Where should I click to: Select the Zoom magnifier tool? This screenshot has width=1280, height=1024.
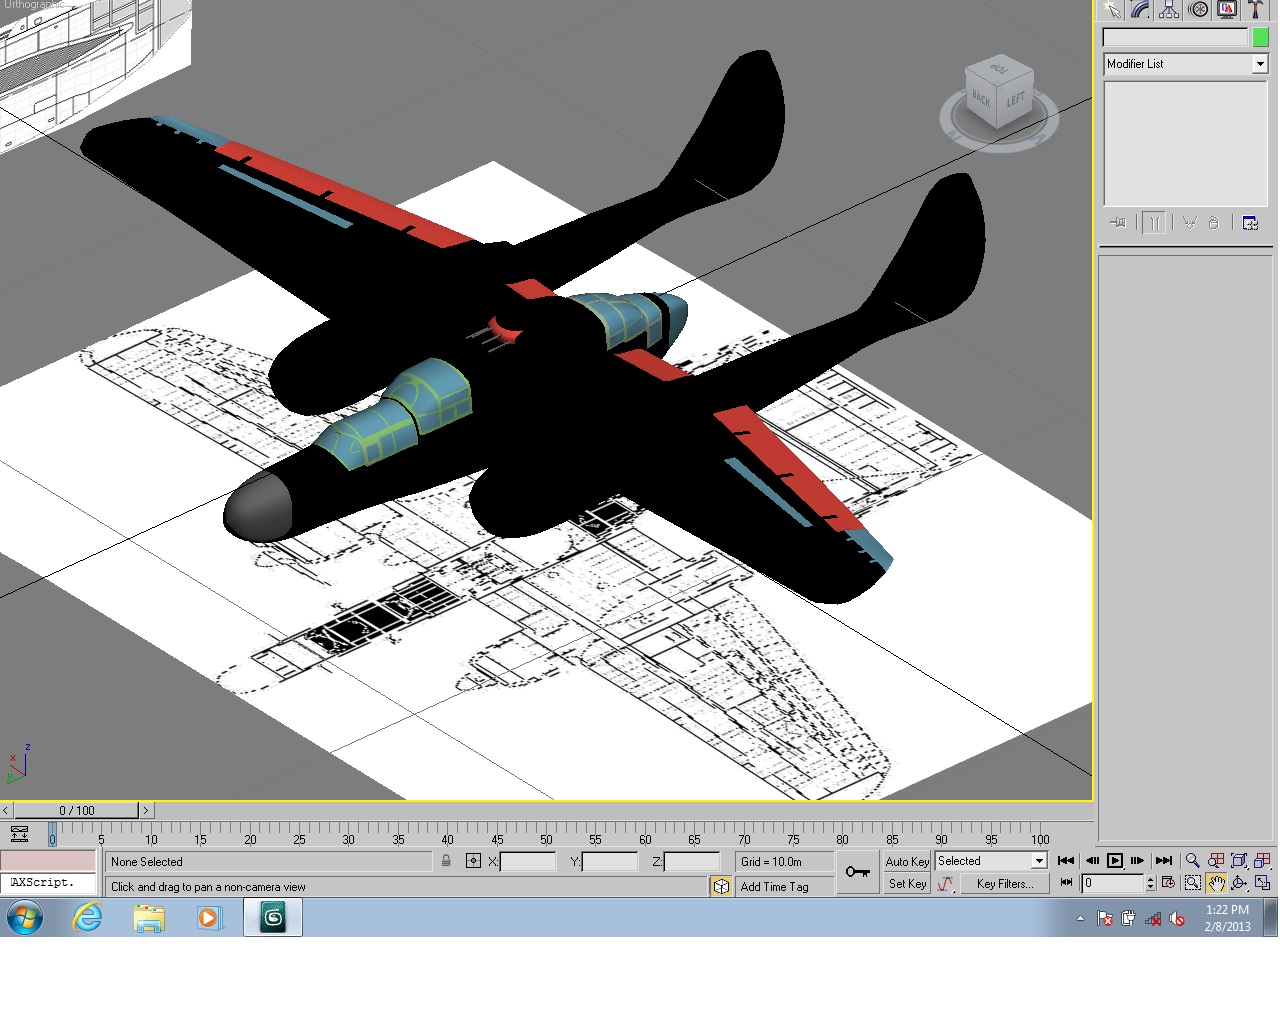(1192, 860)
